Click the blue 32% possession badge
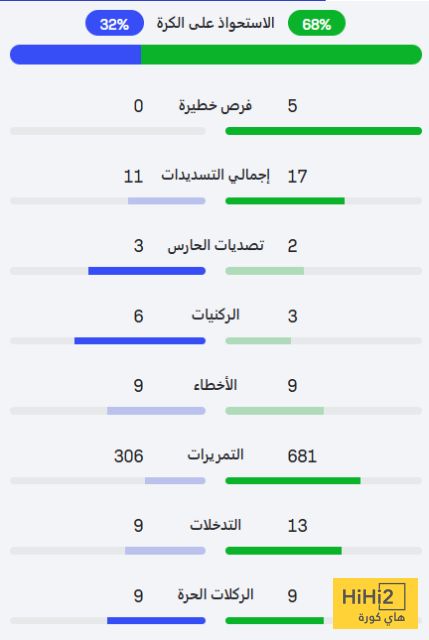The image size is (429, 640). 114,23
